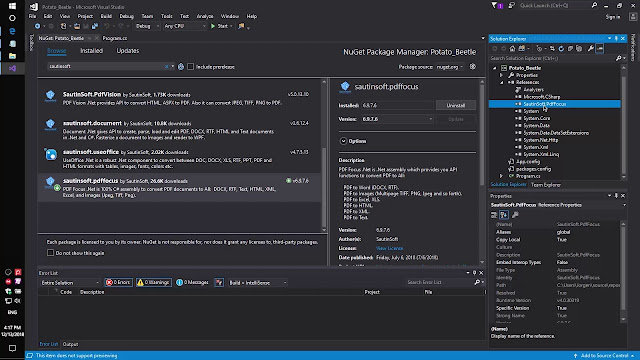This screenshot has width=640, height=360.
Task: Click Pending Changes Filter icon in Solution Explorer
Action: 540,49
